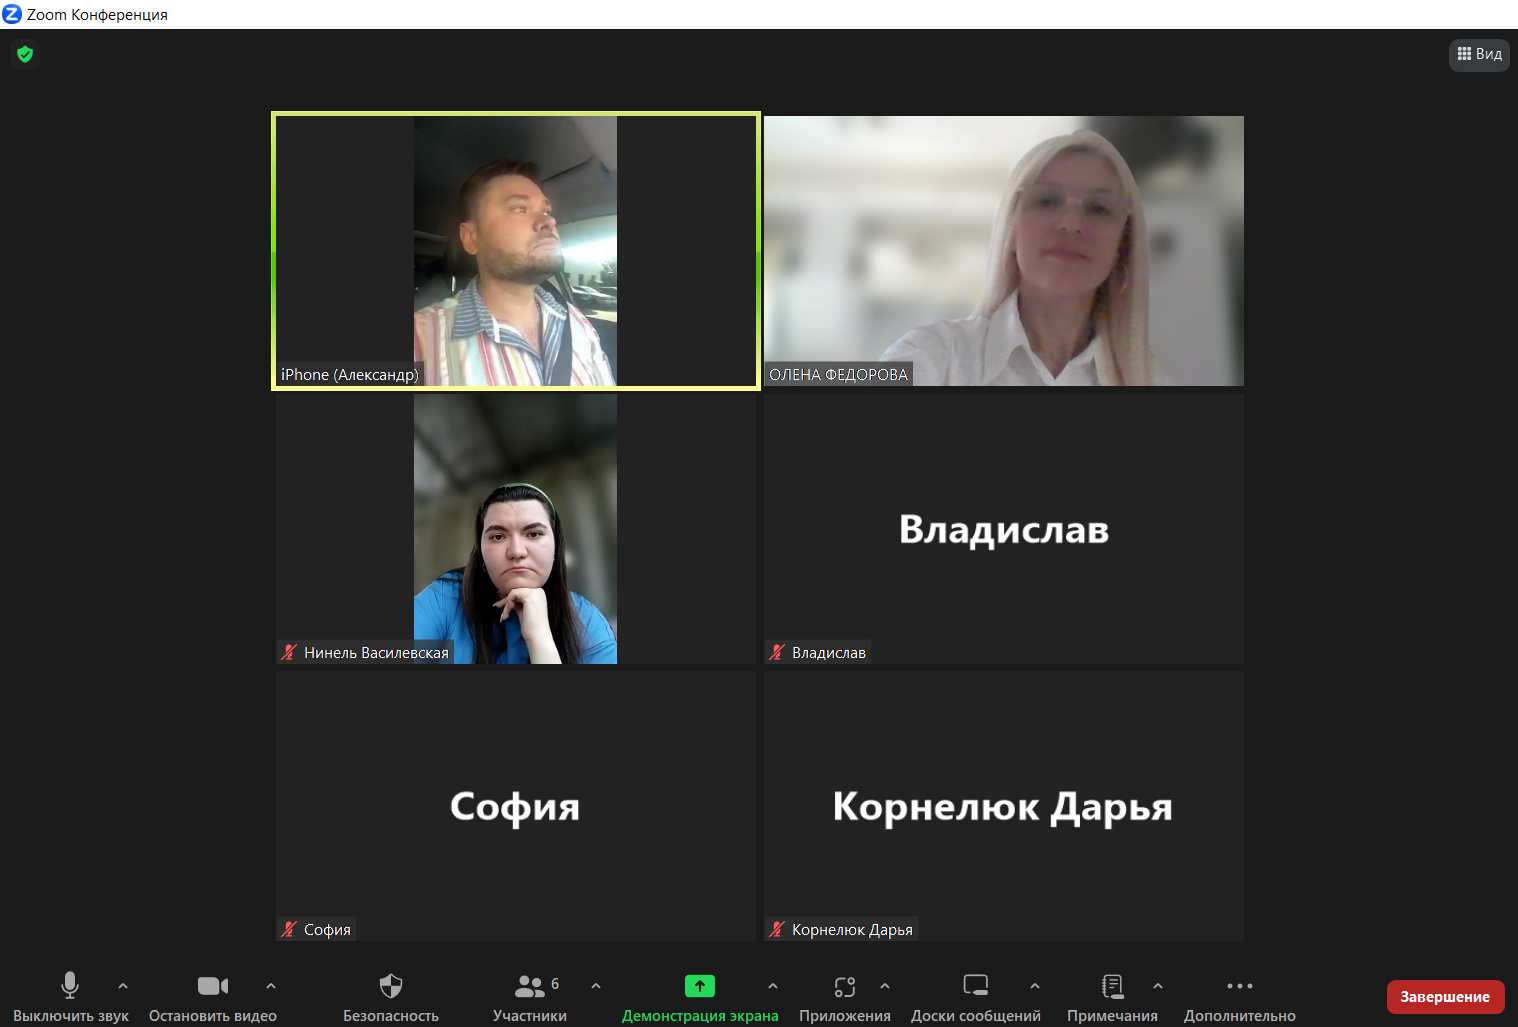Expand video options arrow next to camera
The height and width of the screenshot is (1027, 1518).
[x=271, y=986]
